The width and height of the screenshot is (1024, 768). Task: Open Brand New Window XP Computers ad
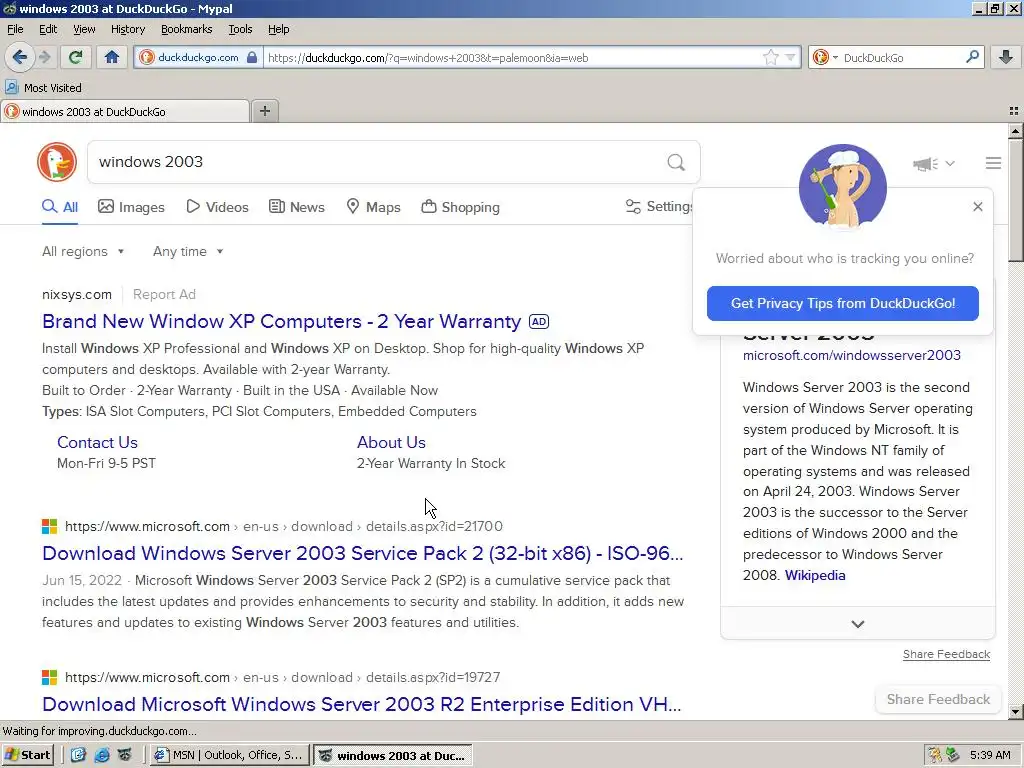[281, 321]
